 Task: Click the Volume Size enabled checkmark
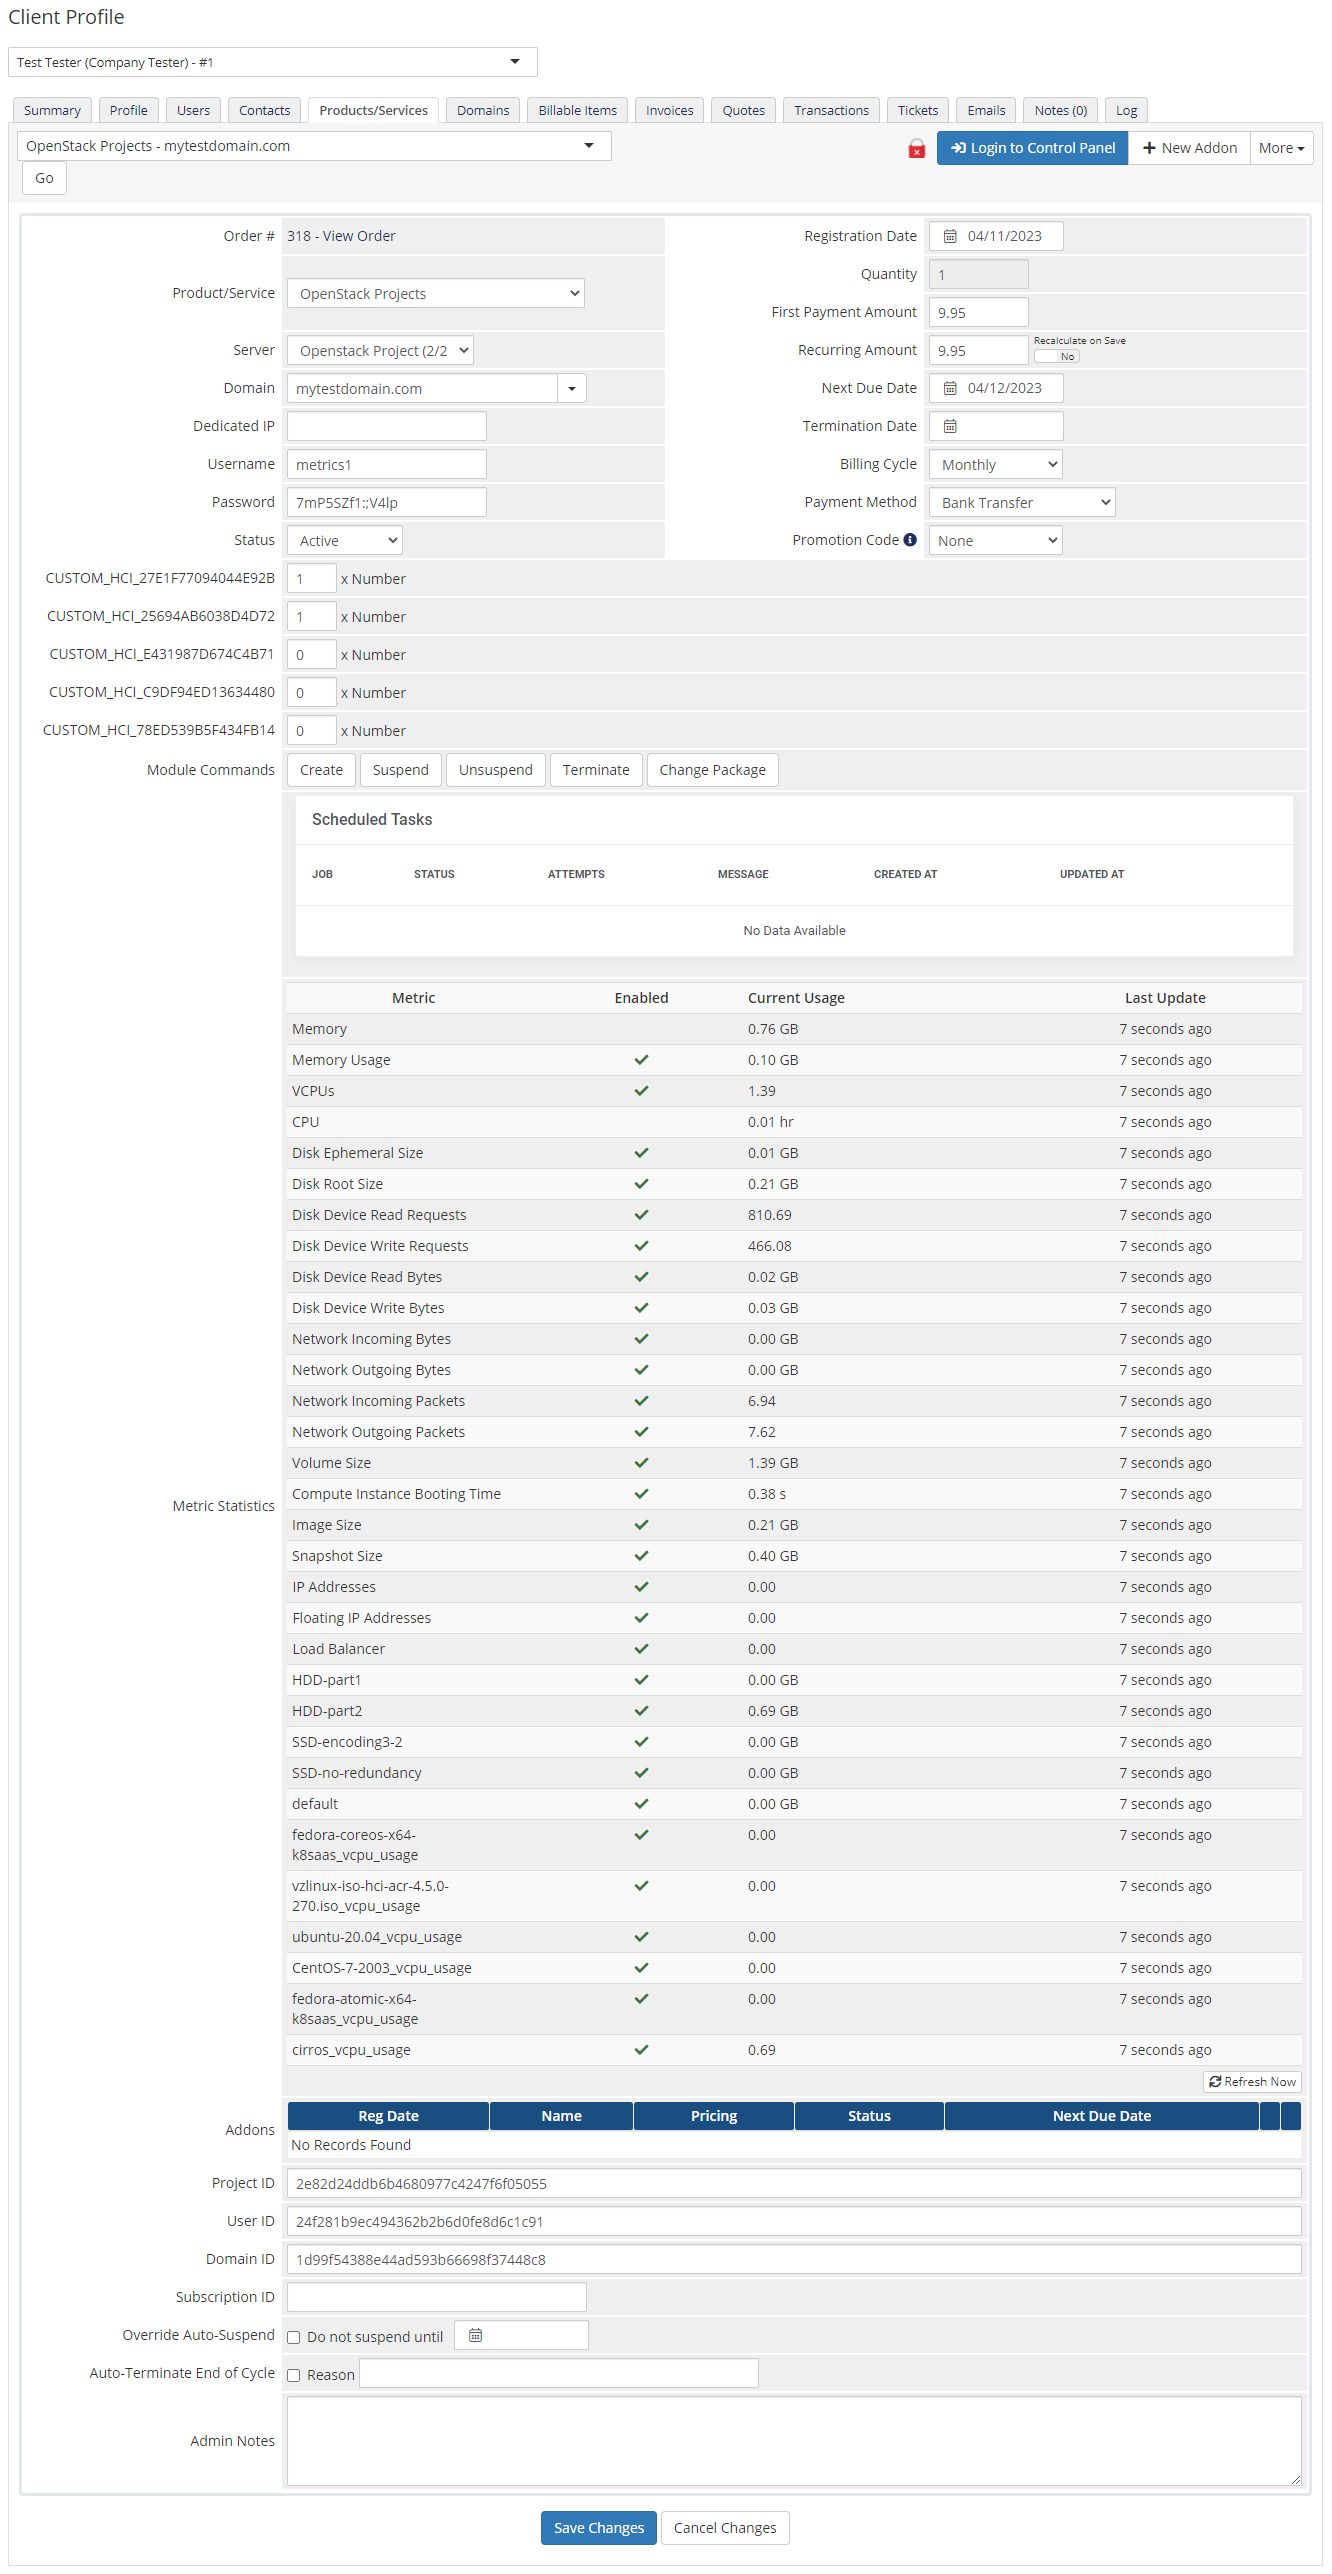click(x=641, y=1463)
